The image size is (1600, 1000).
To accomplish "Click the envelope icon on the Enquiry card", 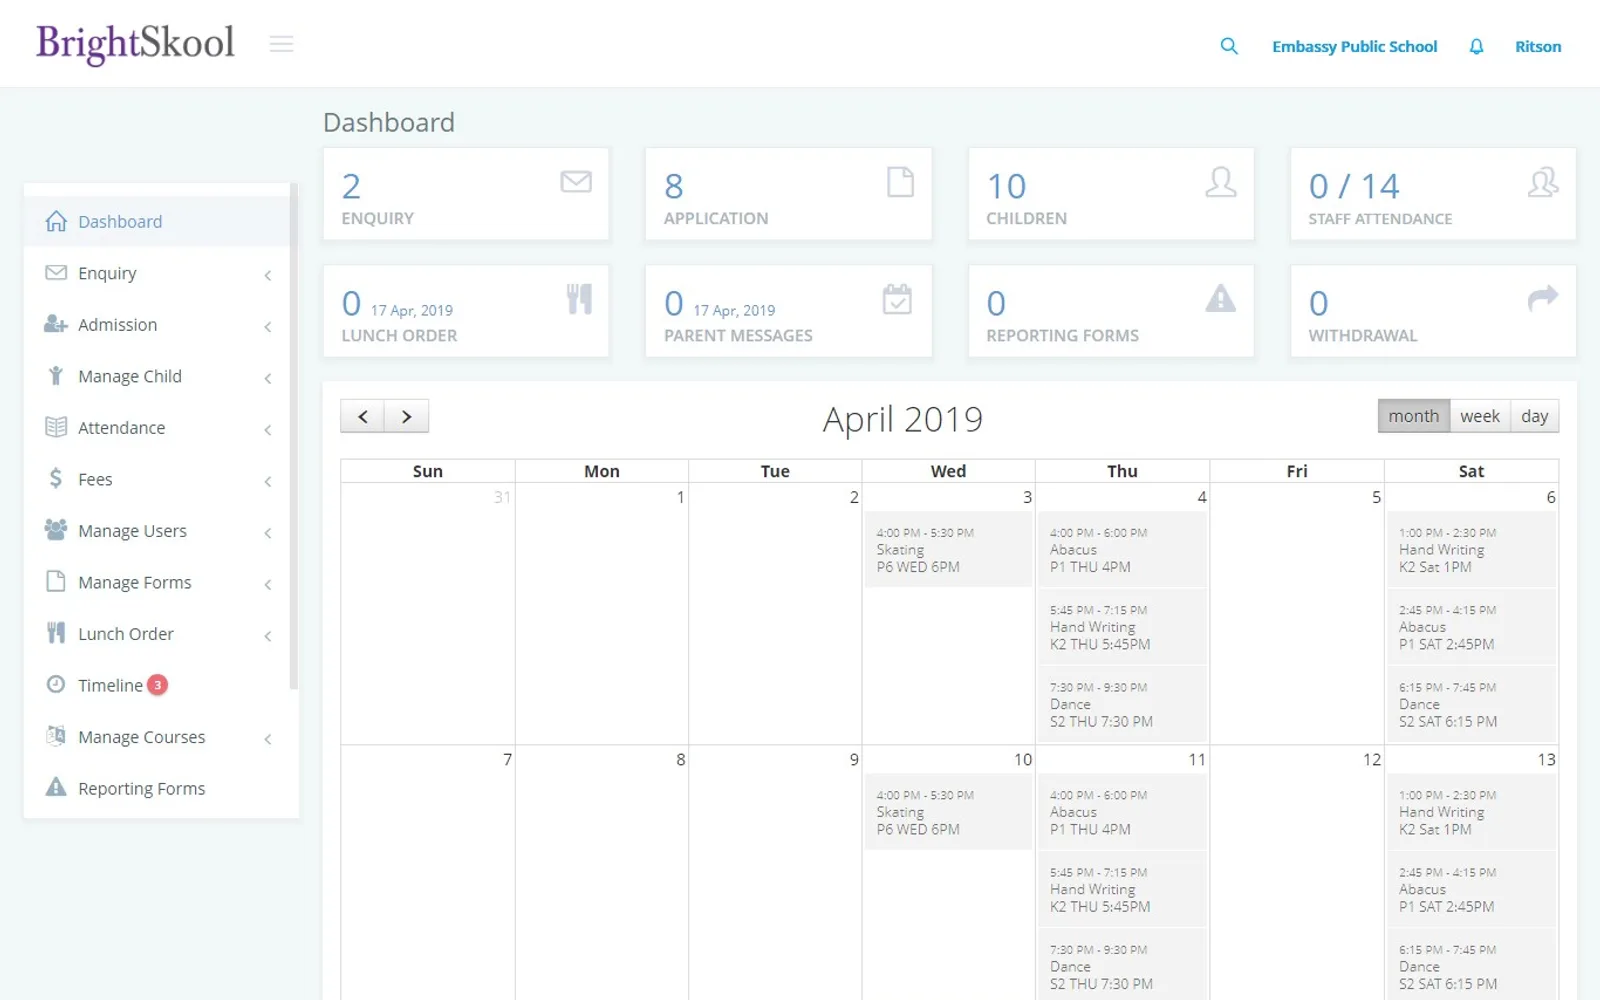I will click(576, 182).
